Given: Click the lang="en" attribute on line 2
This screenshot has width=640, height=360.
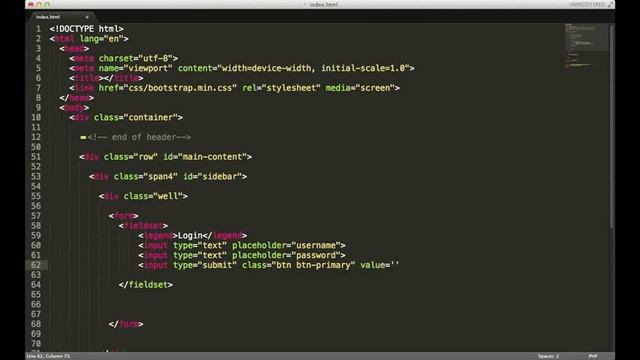Looking at the screenshot, I should (x=102, y=39).
